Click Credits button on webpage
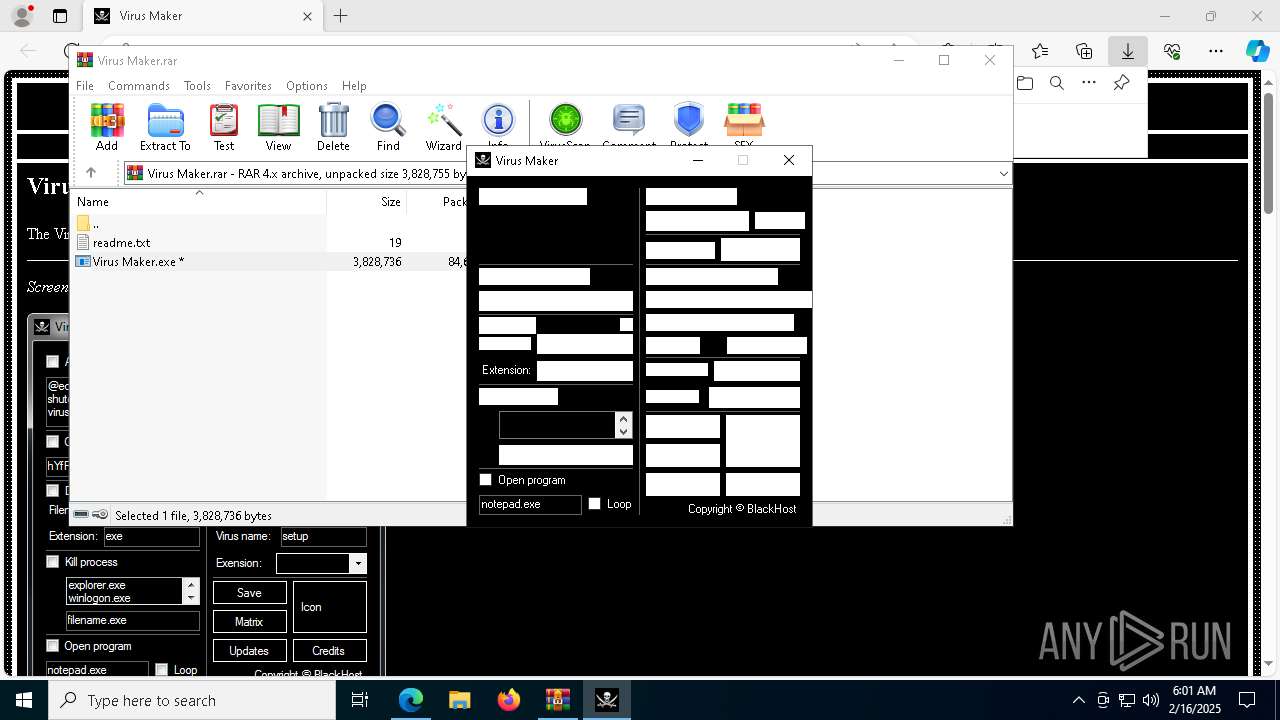Image resolution: width=1280 pixels, height=720 pixels. point(329,650)
